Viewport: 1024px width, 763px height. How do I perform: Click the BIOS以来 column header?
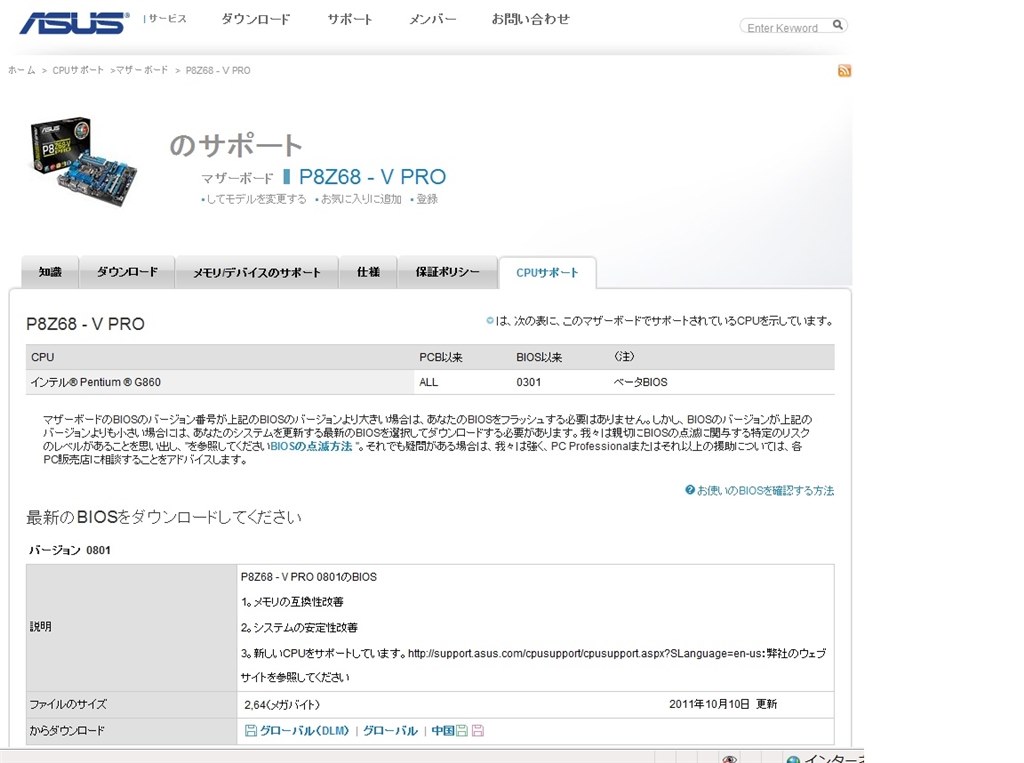pos(539,357)
